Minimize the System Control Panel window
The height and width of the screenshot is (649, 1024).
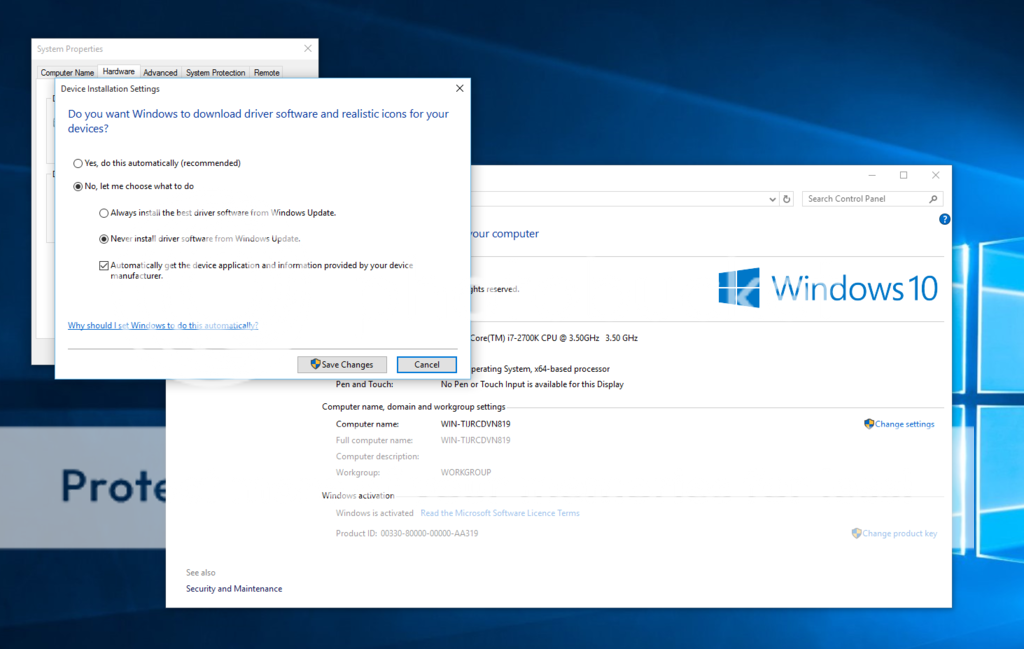872,175
